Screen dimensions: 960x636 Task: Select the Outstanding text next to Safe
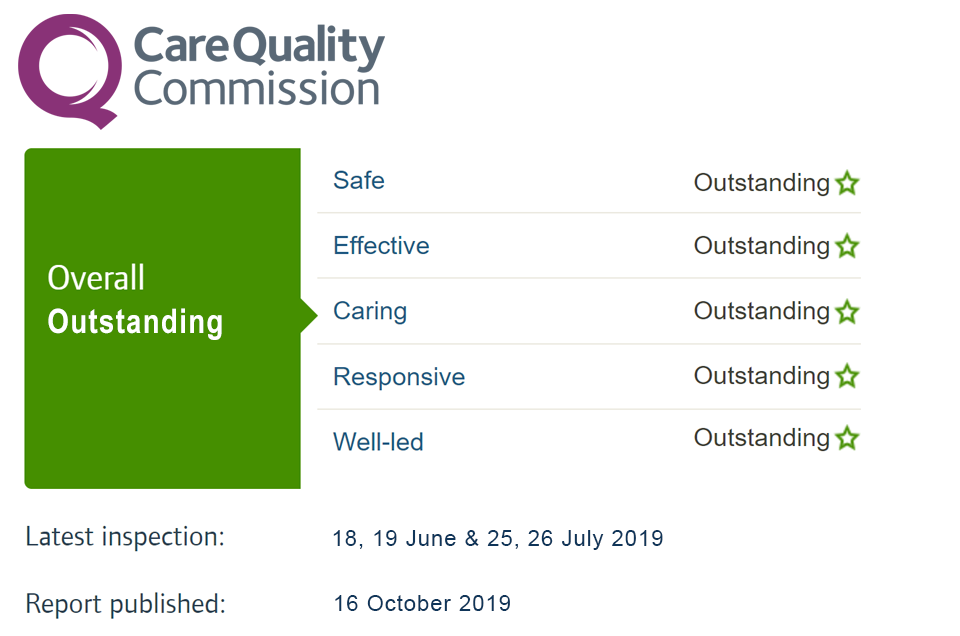762,183
